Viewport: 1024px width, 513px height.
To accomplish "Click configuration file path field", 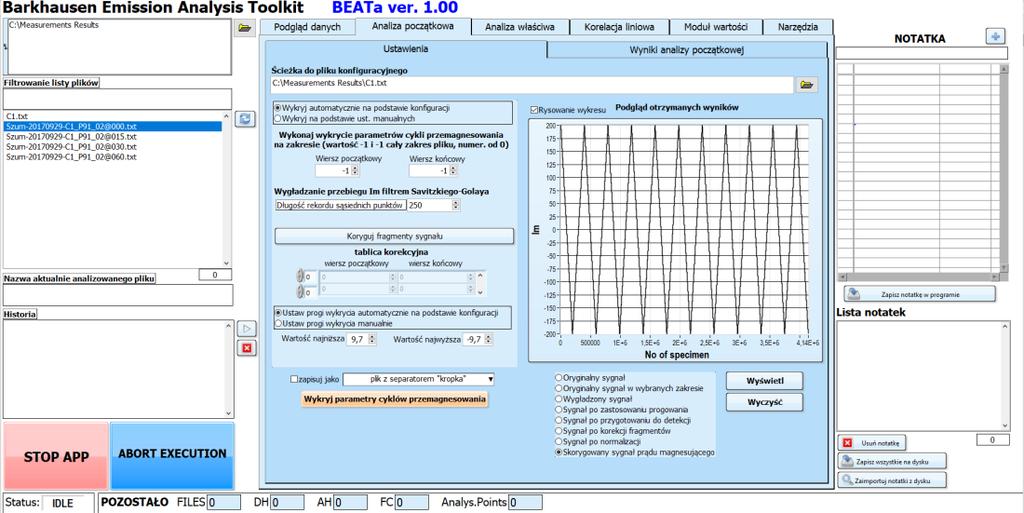I will tap(532, 84).
